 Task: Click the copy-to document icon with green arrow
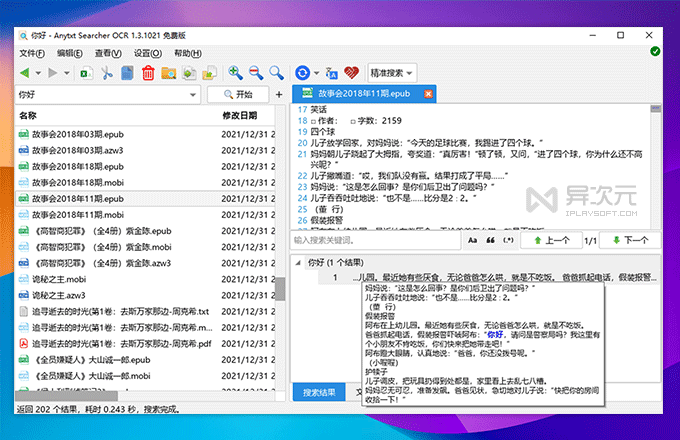tap(189, 73)
